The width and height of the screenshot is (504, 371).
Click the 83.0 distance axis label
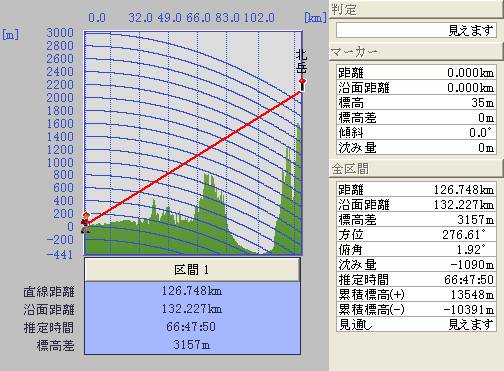227,17
